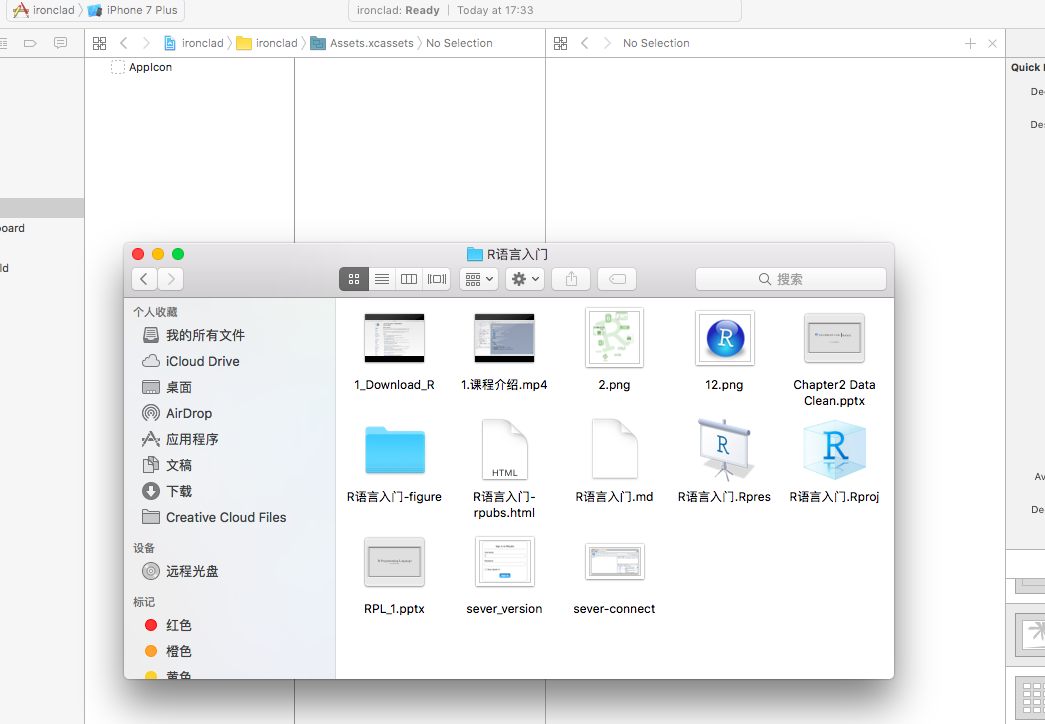Go back in assistant editor

[584, 43]
